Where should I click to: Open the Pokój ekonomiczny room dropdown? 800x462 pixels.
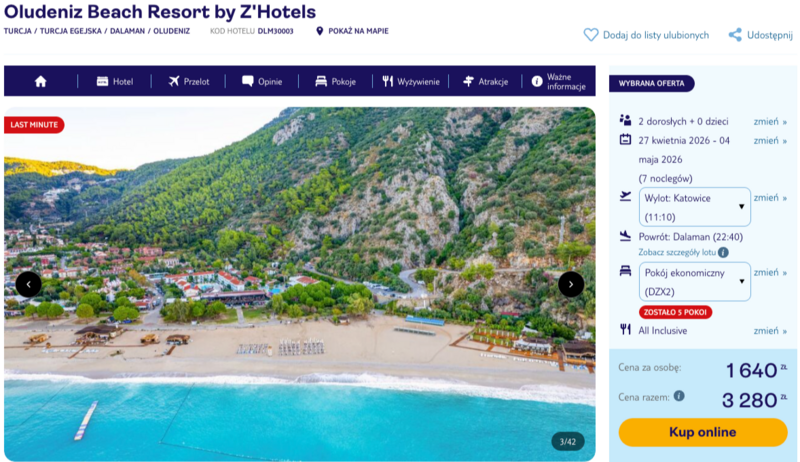(694, 281)
